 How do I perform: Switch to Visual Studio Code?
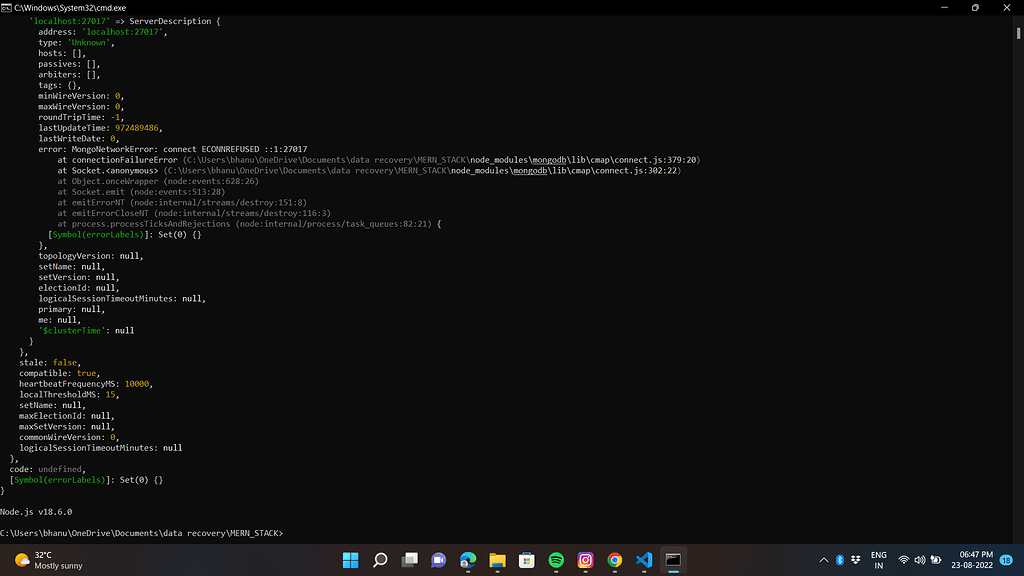pos(644,560)
